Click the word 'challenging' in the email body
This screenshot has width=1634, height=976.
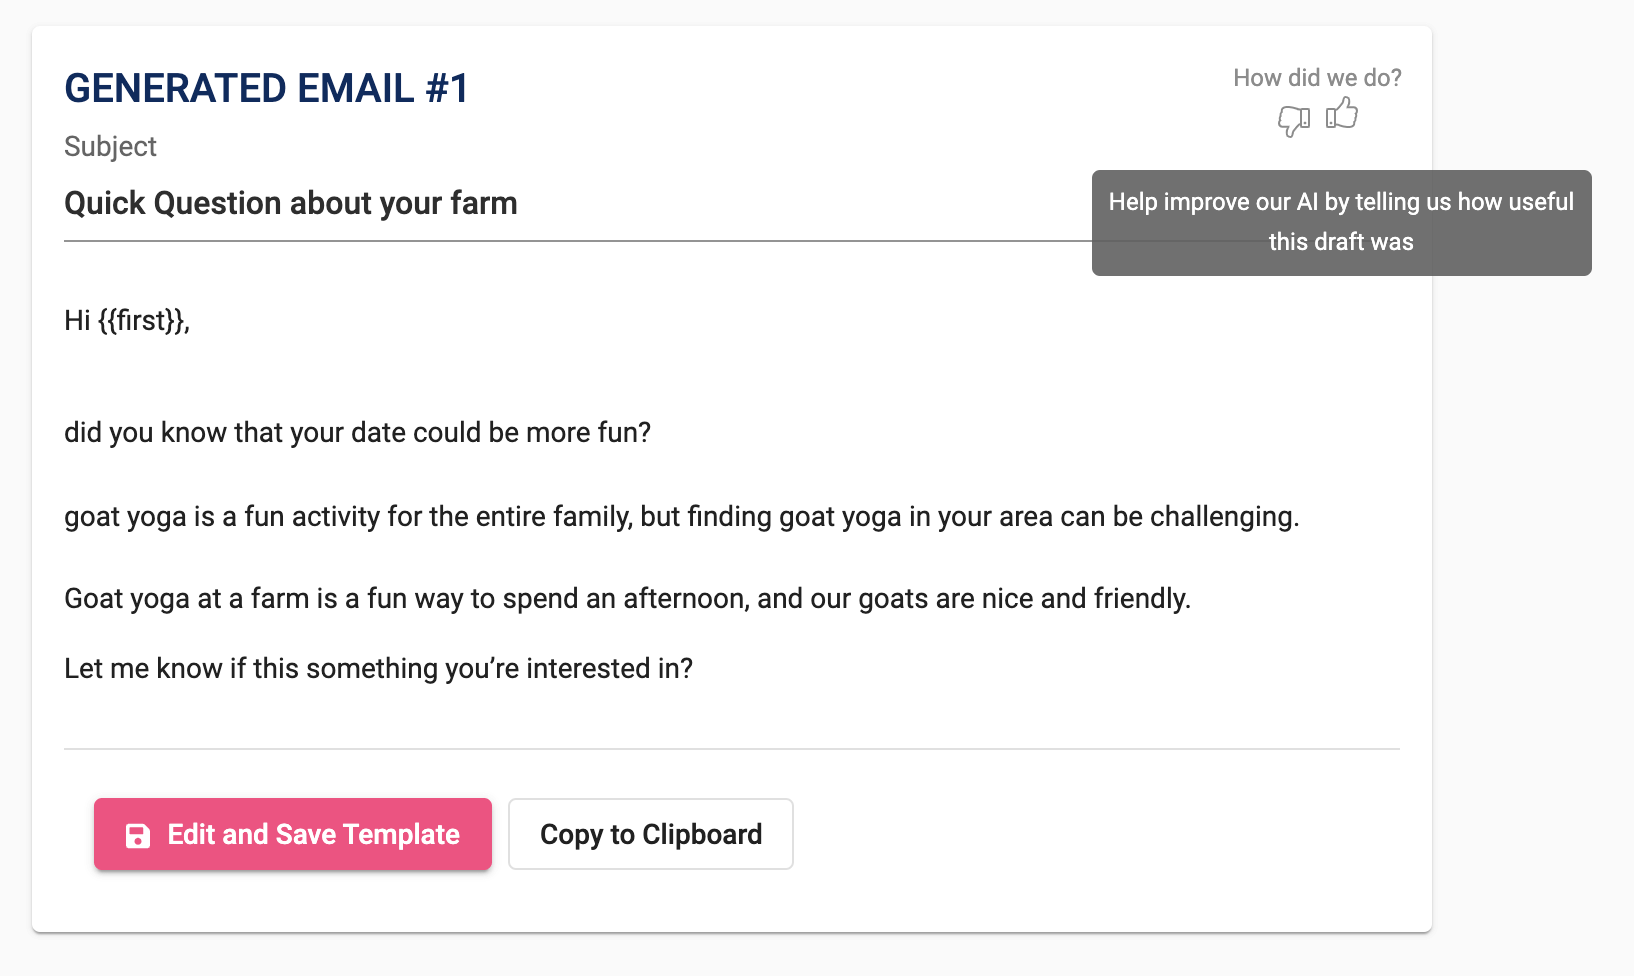[x=1221, y=516]
